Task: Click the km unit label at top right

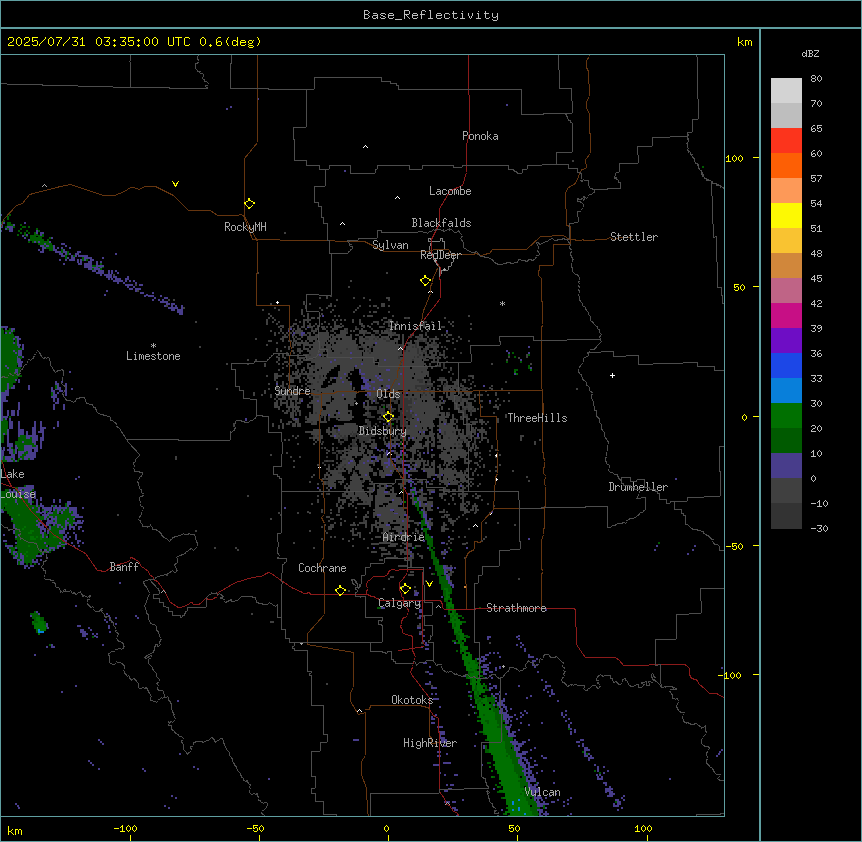Action: [745, 42]
